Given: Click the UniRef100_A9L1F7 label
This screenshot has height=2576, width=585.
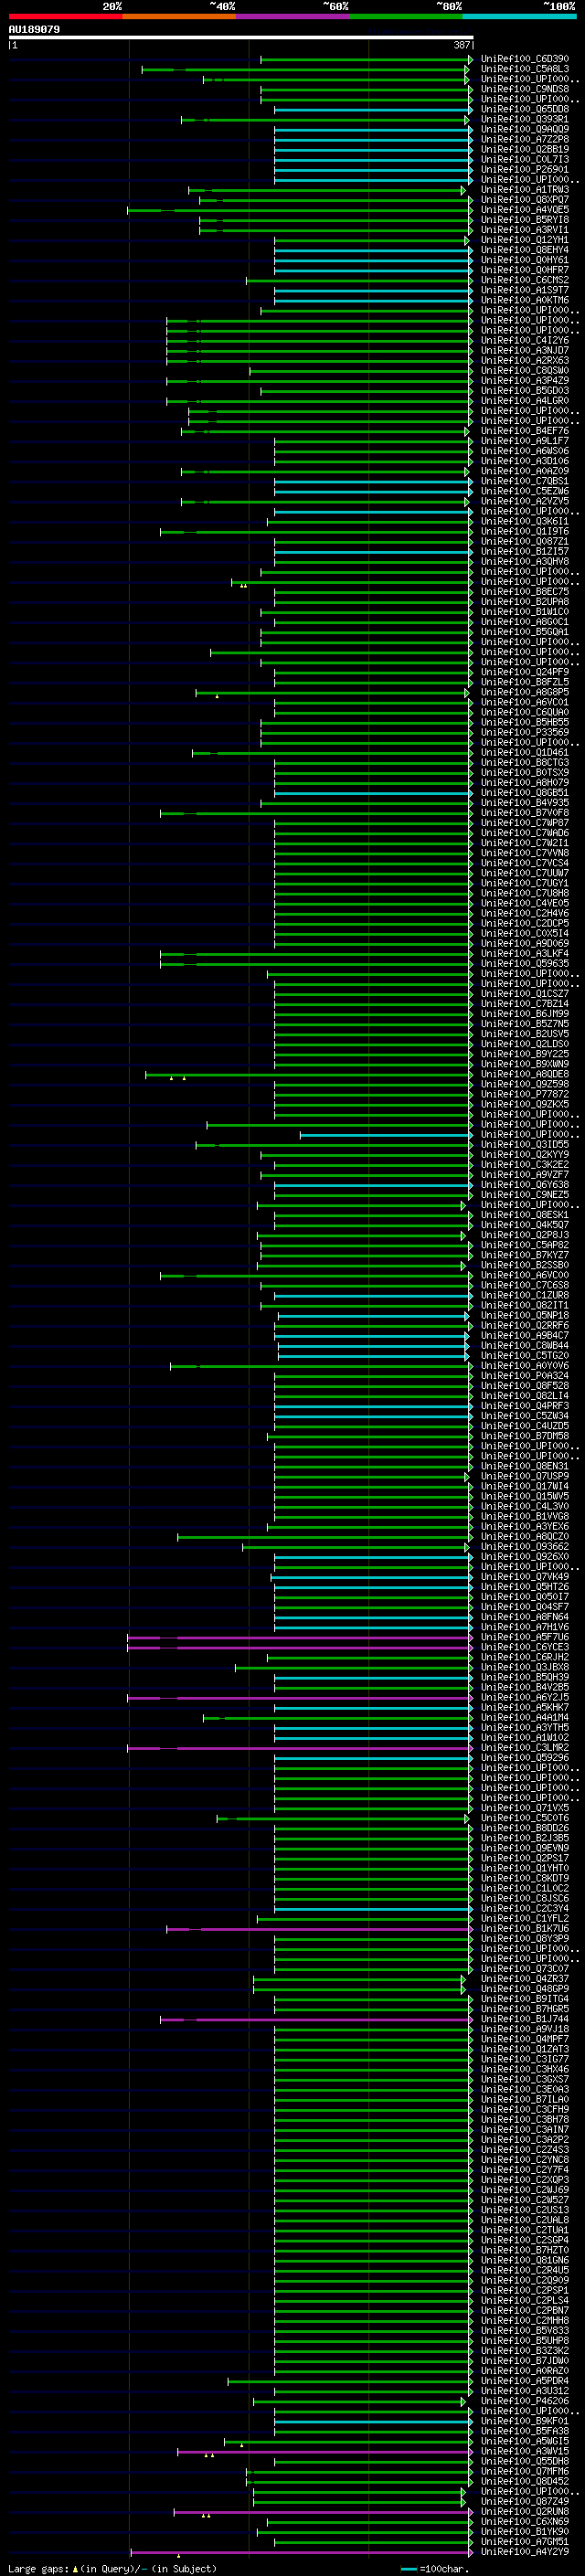Looking at the screenshot, I should tap(524, 441).
